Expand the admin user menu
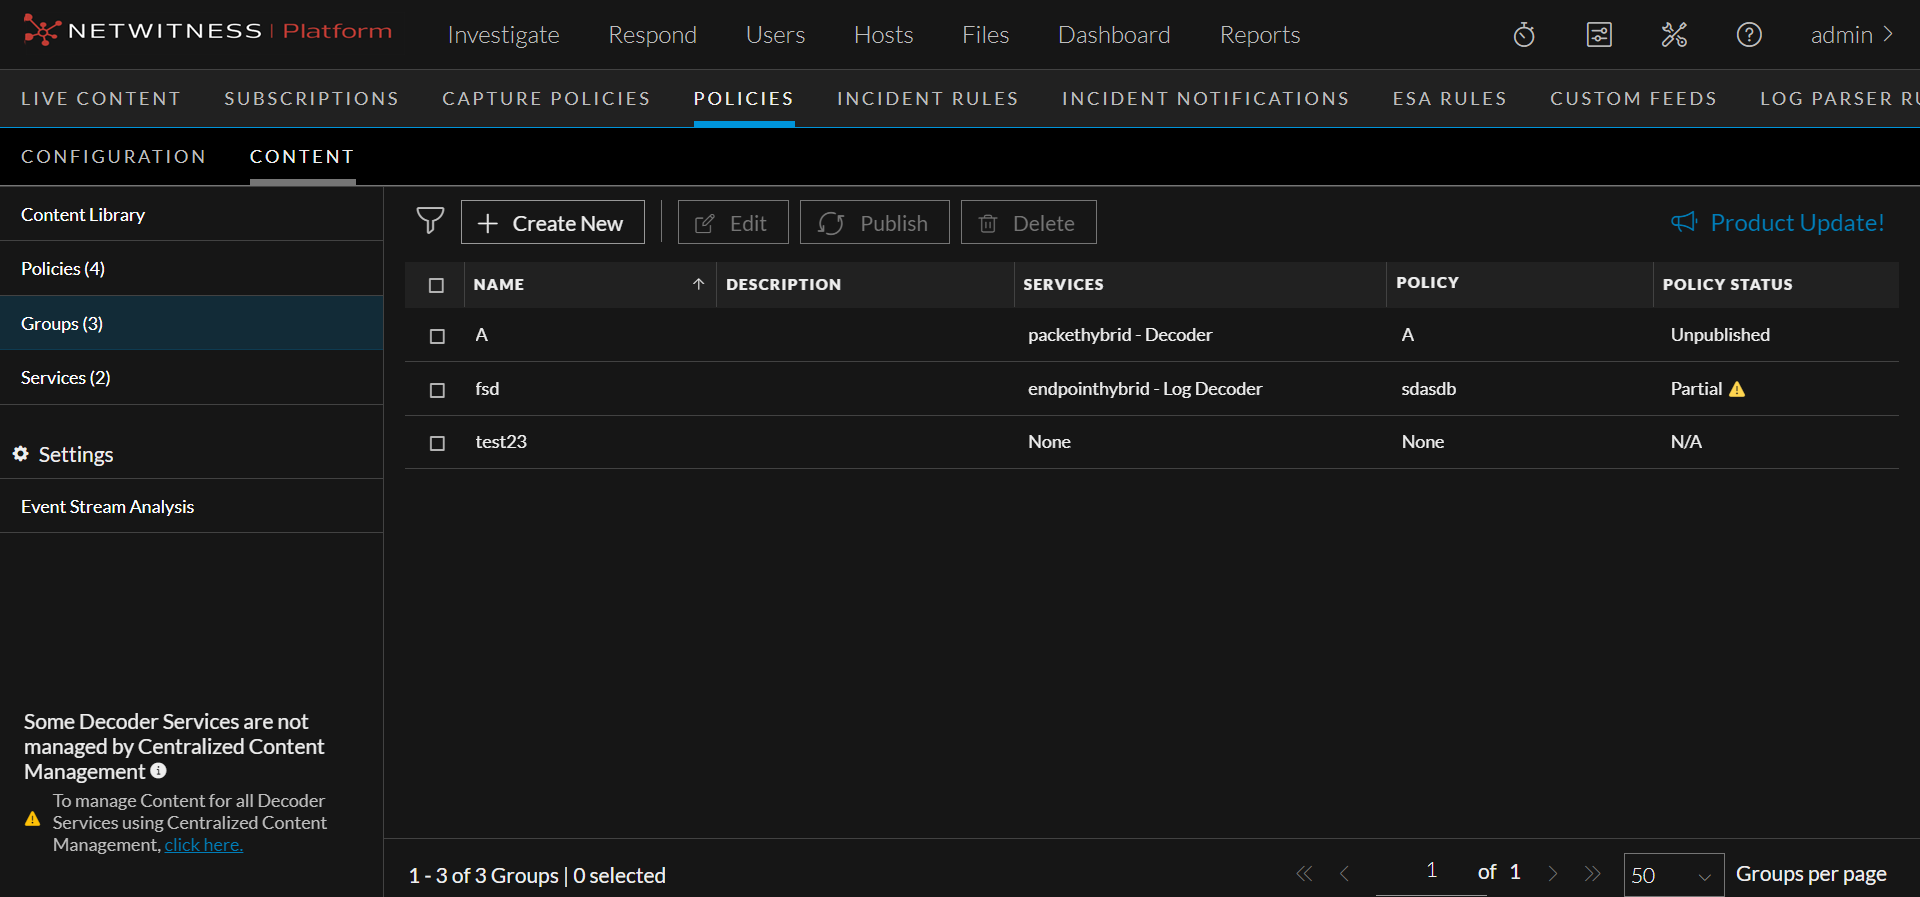 tap(1852, 35)
